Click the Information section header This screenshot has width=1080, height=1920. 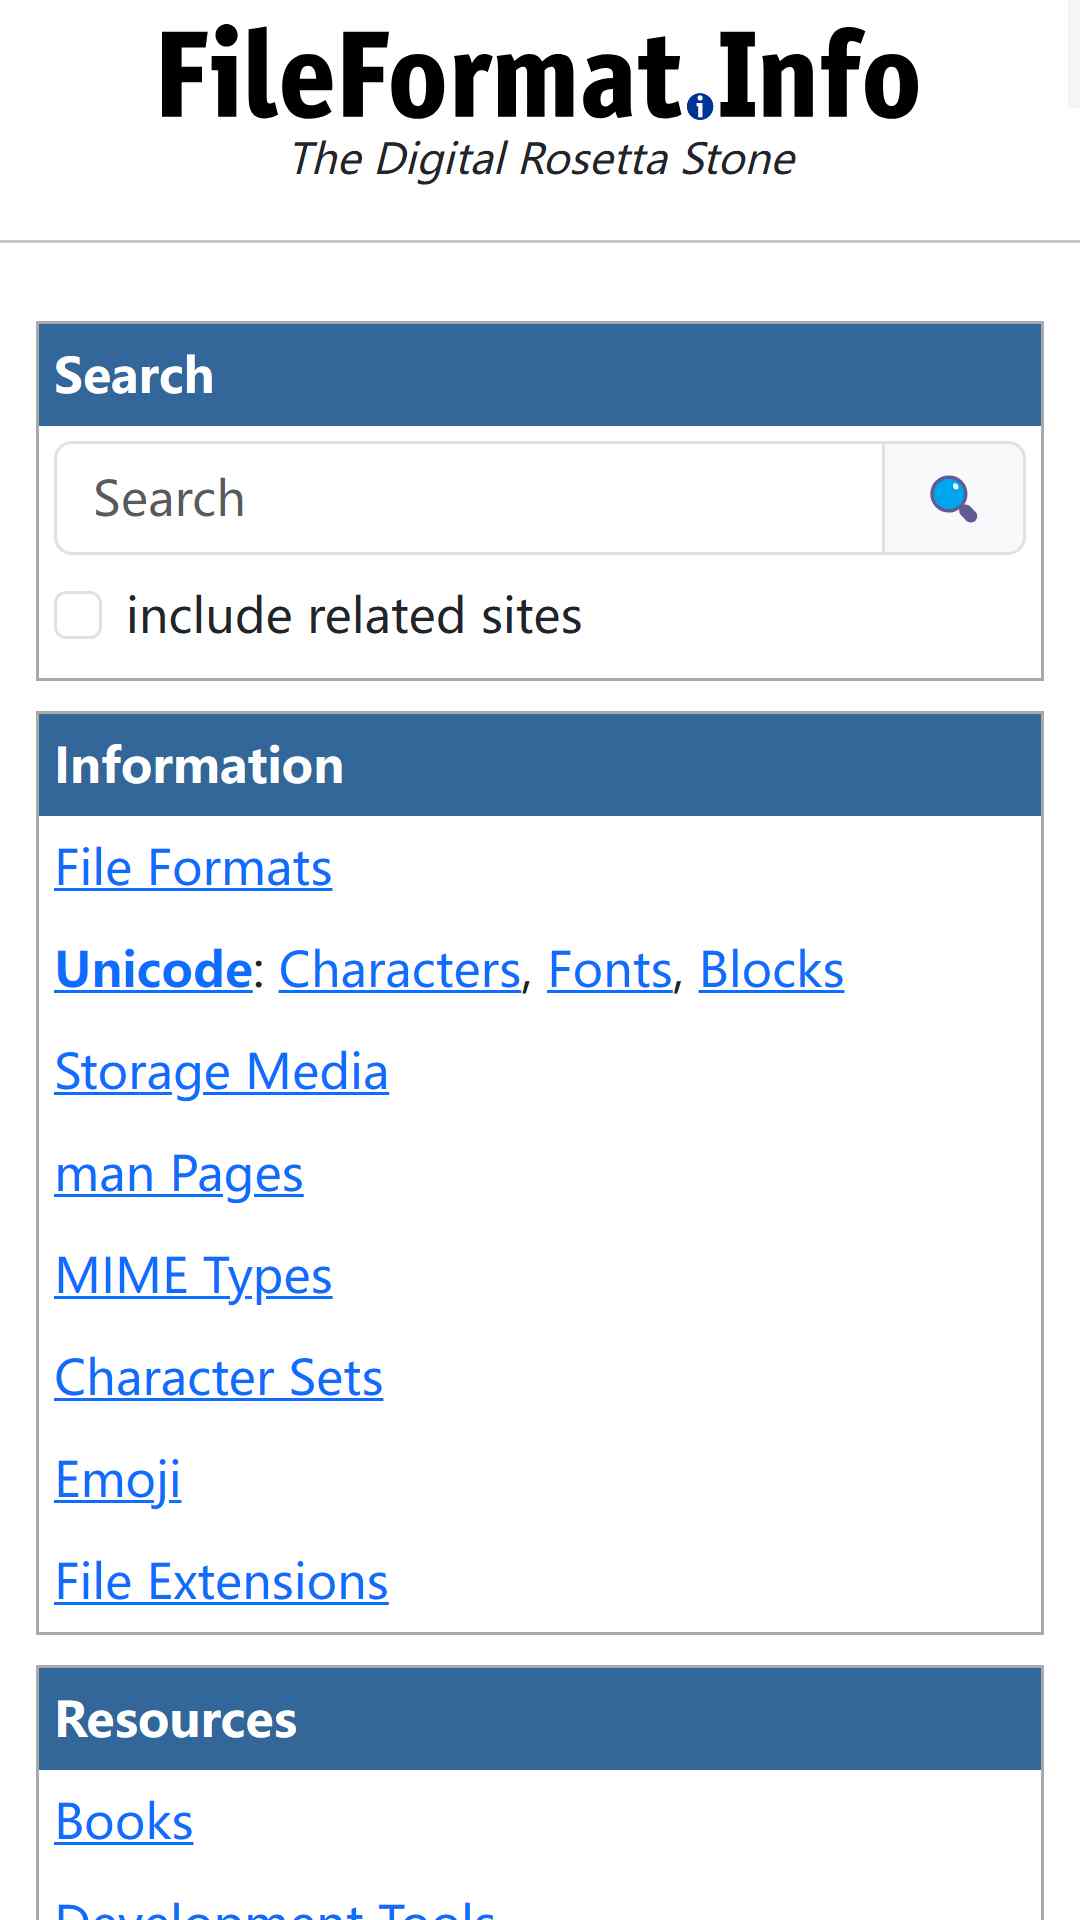[540, 765]
